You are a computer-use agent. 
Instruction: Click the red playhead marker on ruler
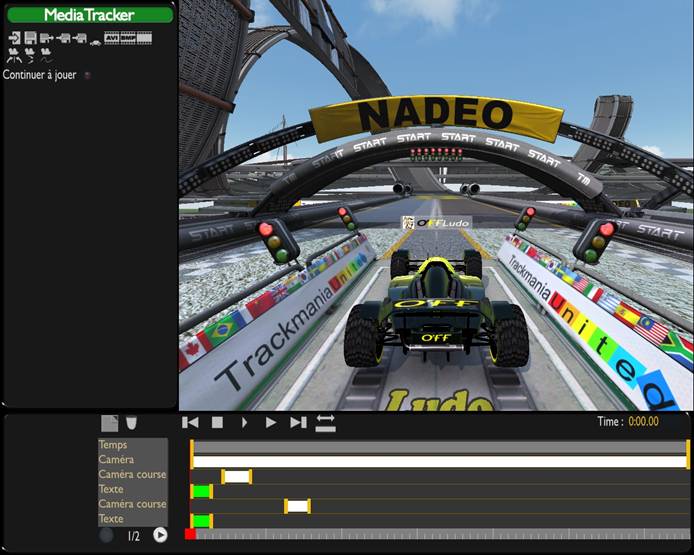[x=190, y=534]
